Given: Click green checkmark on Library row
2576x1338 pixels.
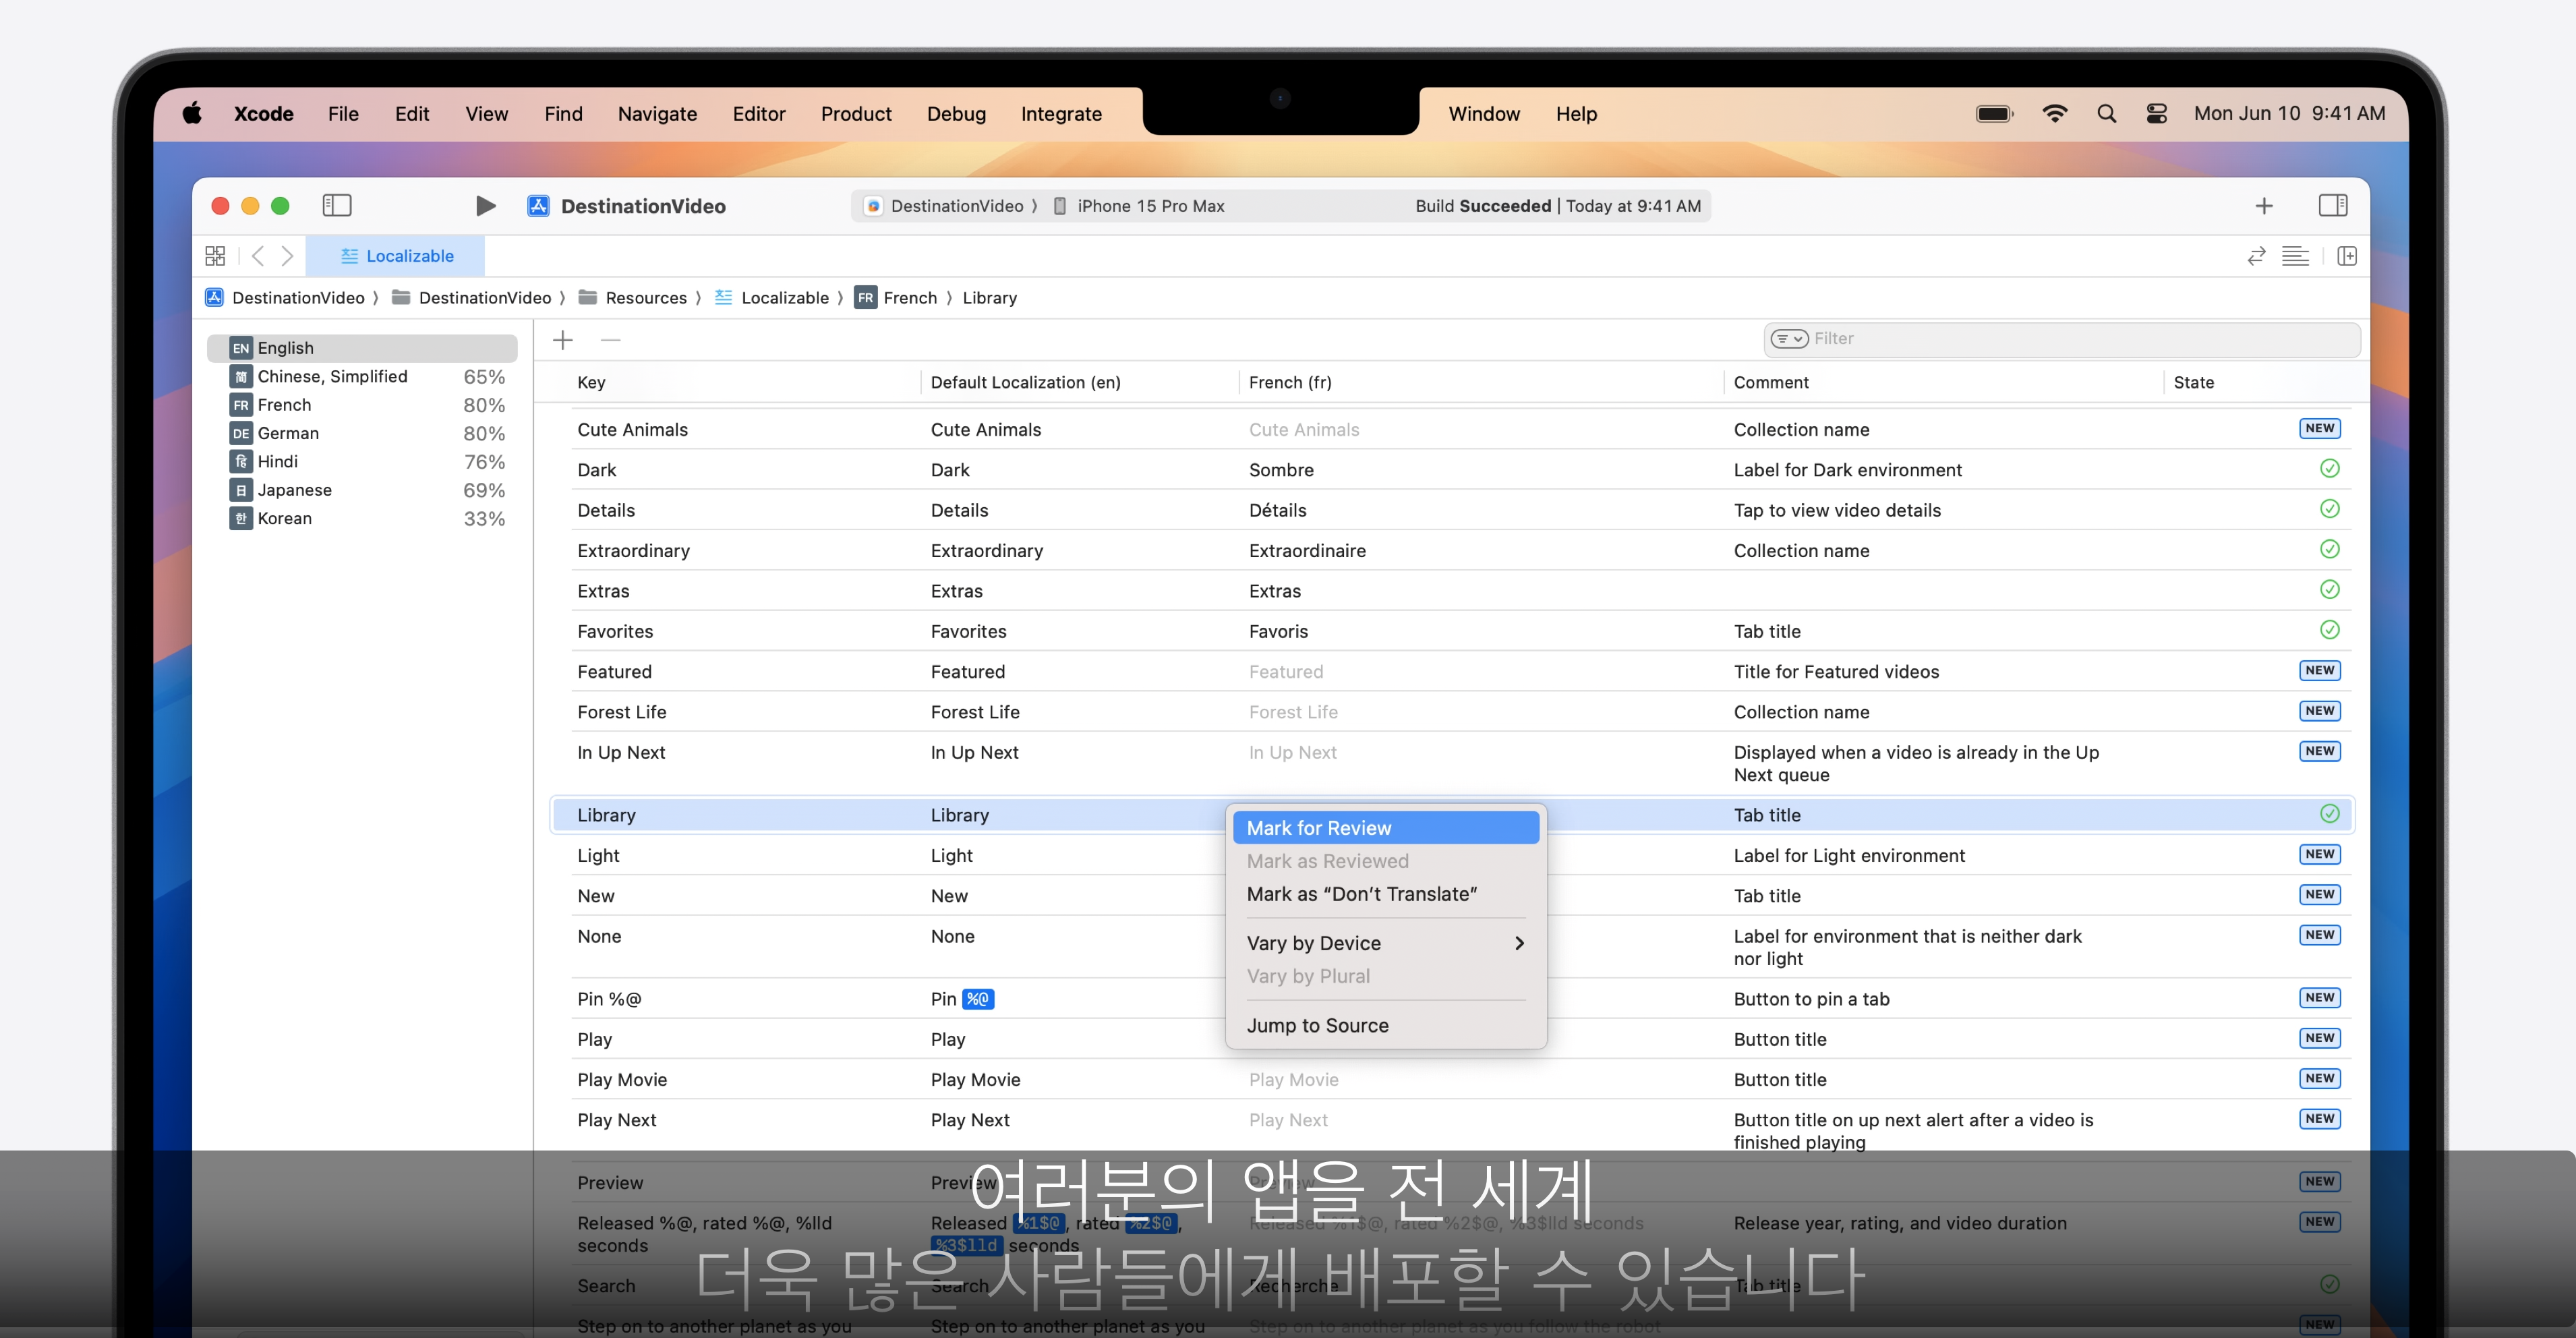Looking at the screenshot, I should tap(2329, 814).
